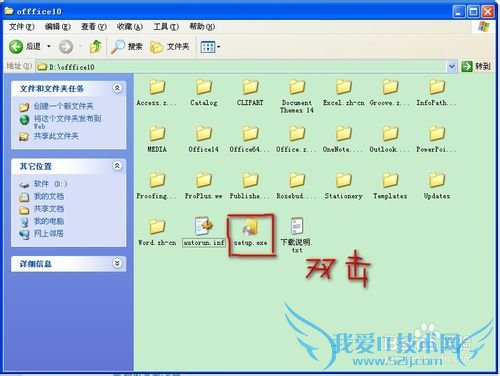Click the Forward navigation arrow button
The image size is (500, 376).
click(x=66, y=47)
